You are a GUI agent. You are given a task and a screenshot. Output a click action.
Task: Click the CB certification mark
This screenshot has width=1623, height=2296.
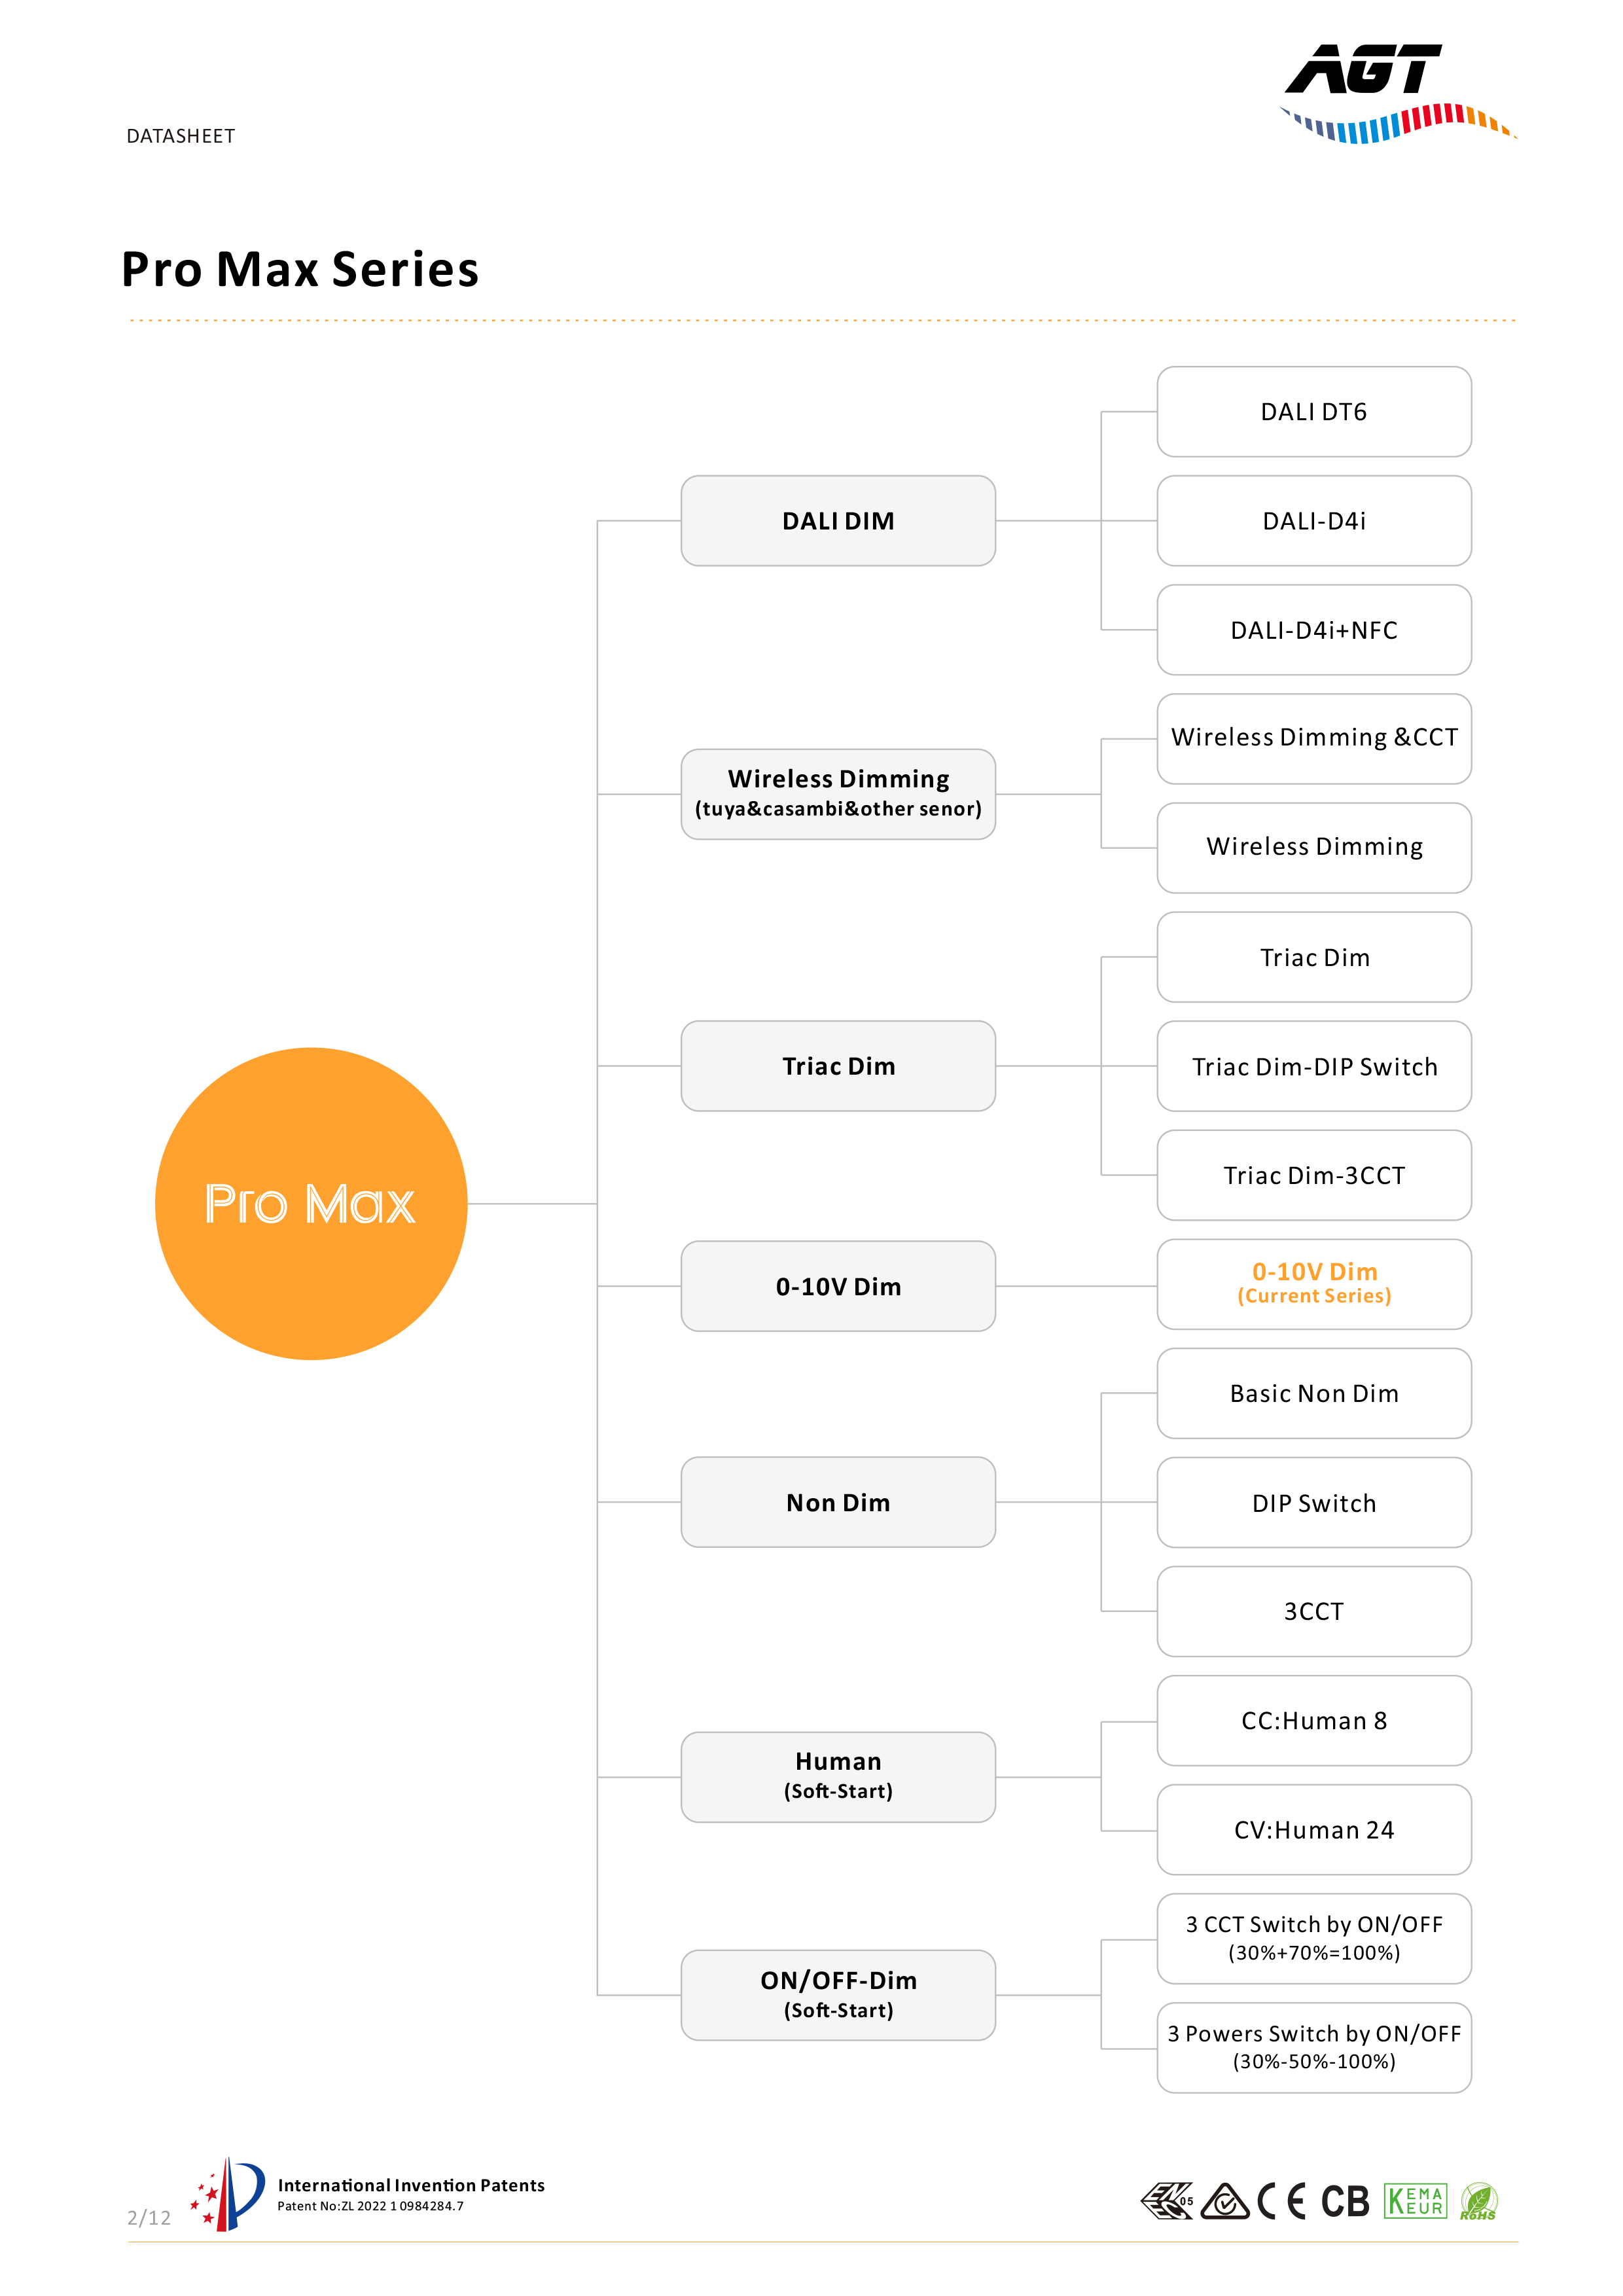pyautogui.click(x=1344, y=2201)
